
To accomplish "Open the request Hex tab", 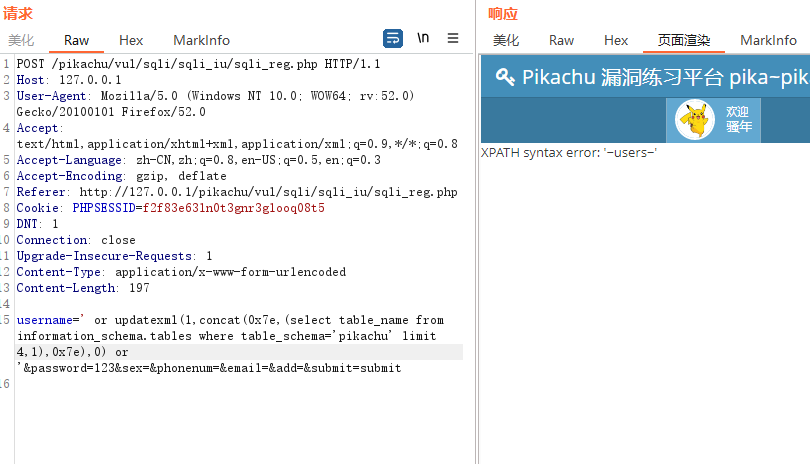I will pos(131,40).
